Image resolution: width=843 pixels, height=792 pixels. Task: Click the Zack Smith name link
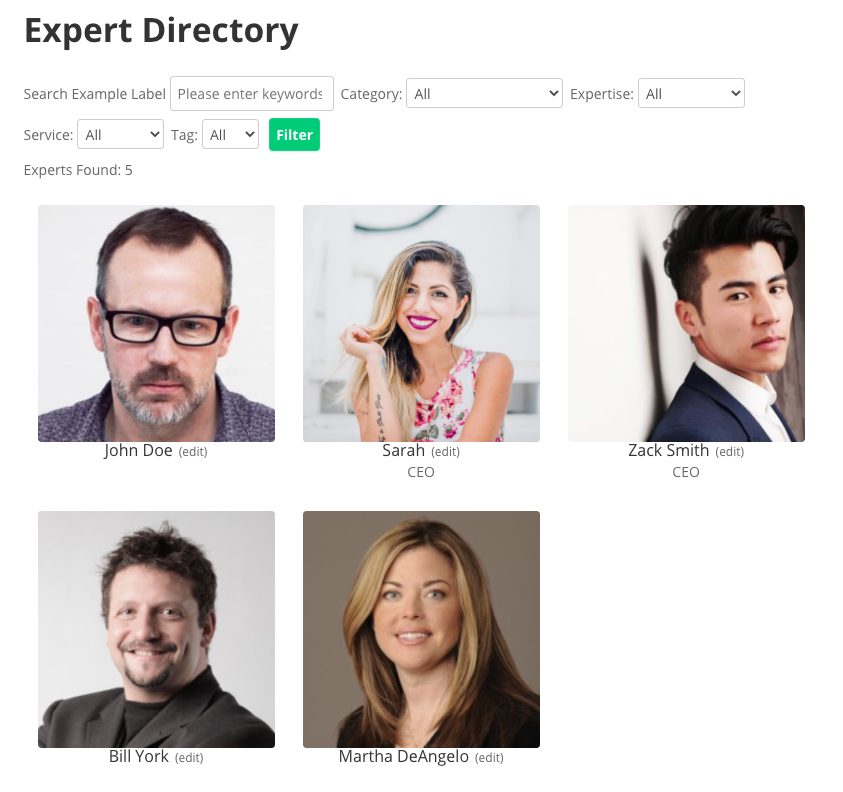pyautogui.click(x=668, y=451)
